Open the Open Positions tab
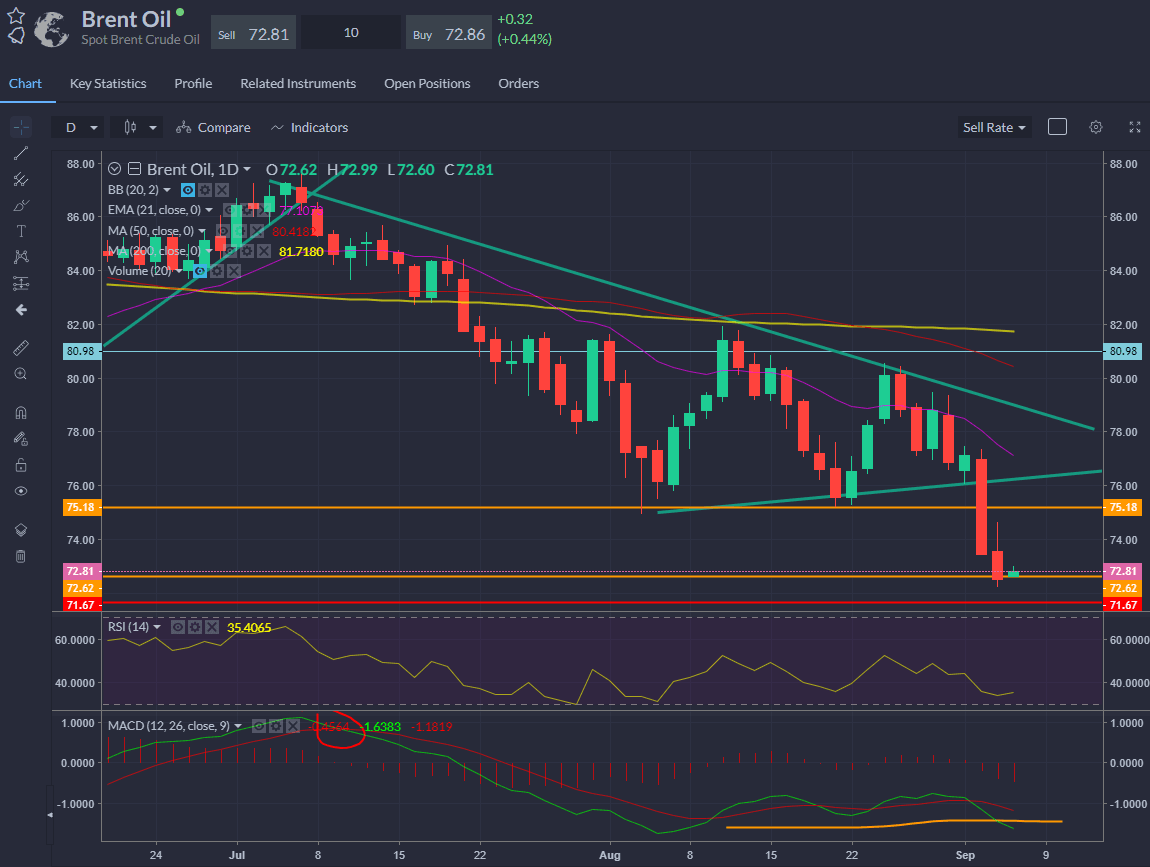The image size is (1150, 867). pyautogui.click(x=427, y=84)
